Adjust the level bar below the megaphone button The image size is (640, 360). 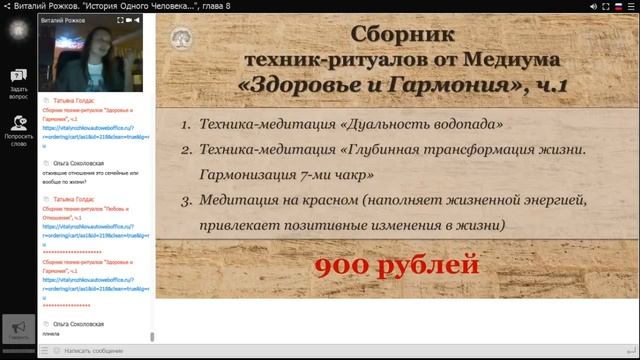18,351
